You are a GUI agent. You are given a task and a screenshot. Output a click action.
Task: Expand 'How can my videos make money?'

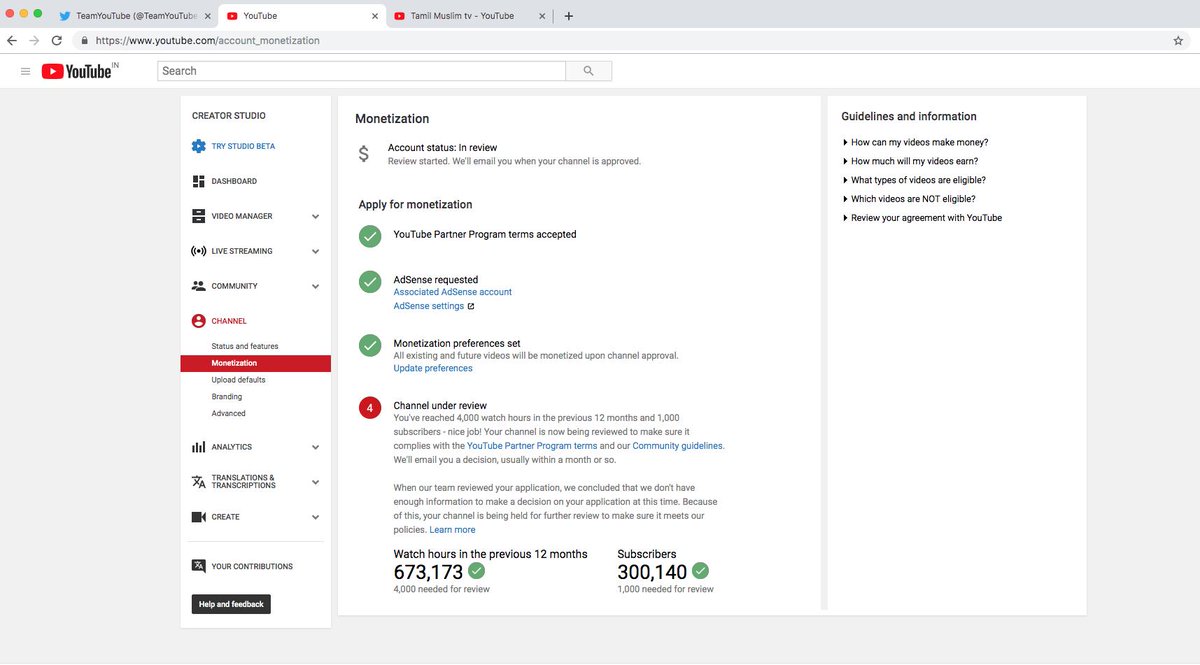coord(916,142)
